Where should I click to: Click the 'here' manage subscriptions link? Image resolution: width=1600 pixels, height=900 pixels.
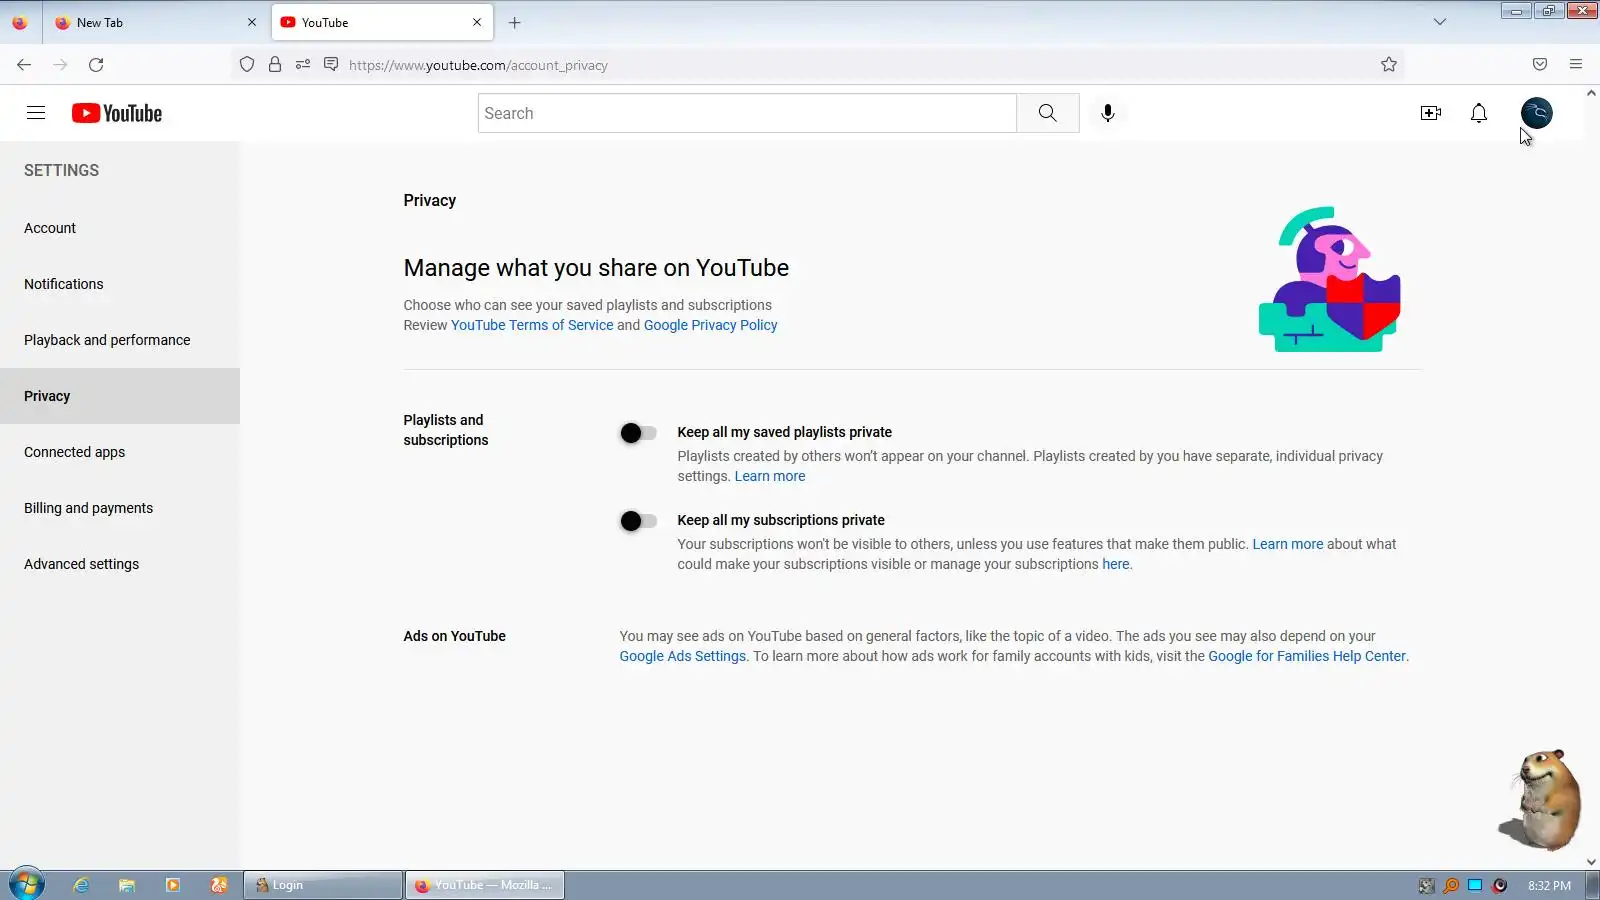pyautogui.click(x=1116, y=564)
